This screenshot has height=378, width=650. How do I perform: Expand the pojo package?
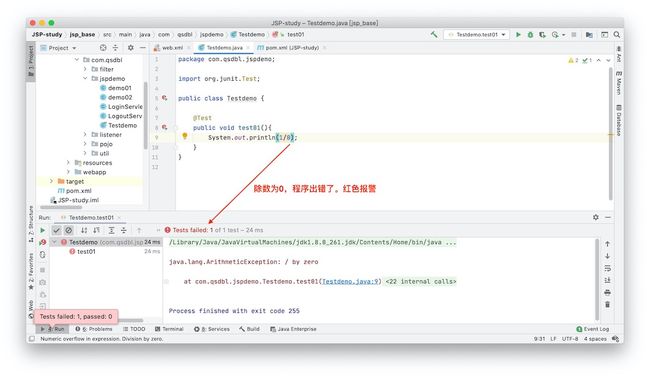pyautogui.click(x=85, y=144)
